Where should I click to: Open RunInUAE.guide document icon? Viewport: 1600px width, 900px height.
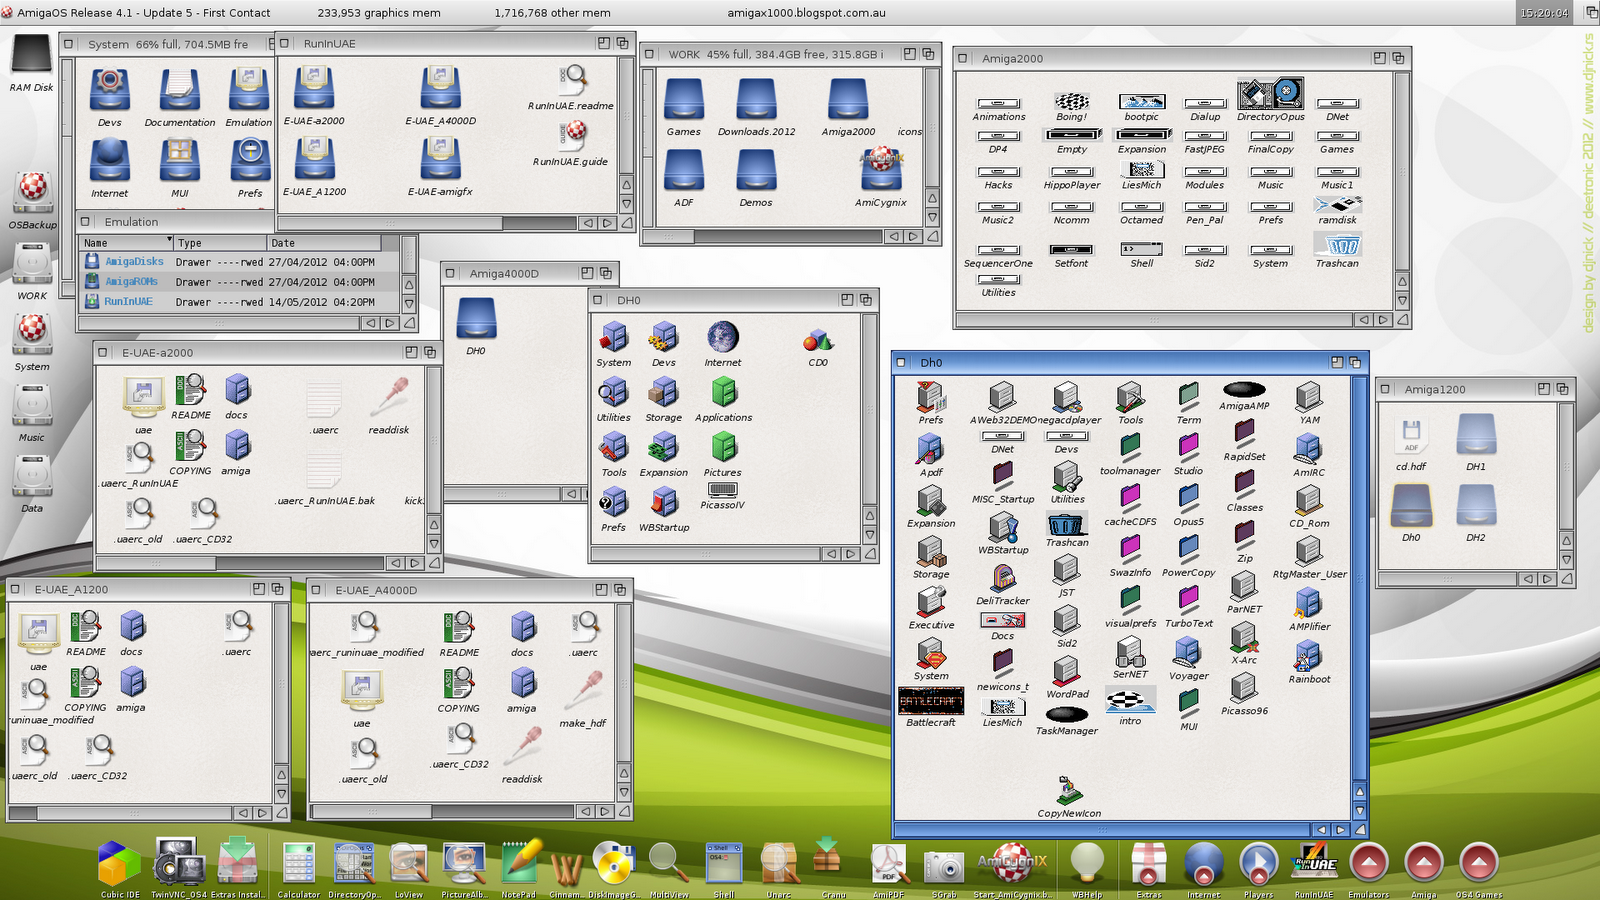coord(573,135)
